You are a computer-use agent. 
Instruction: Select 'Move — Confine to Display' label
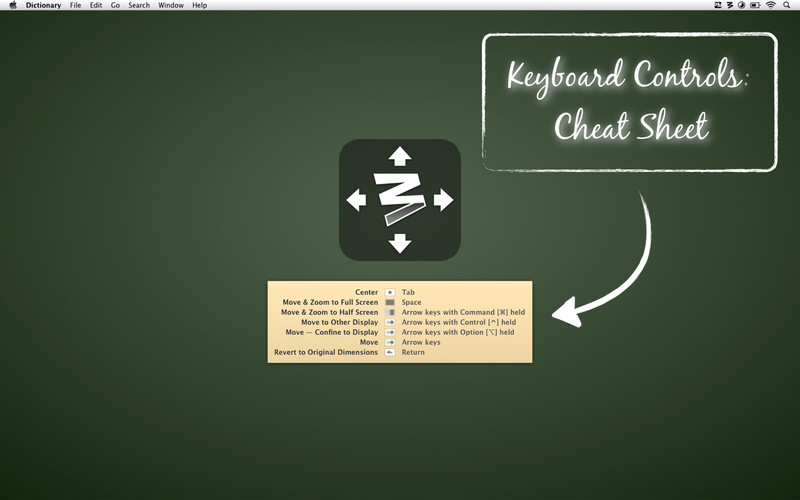click(x=332, y=332)
